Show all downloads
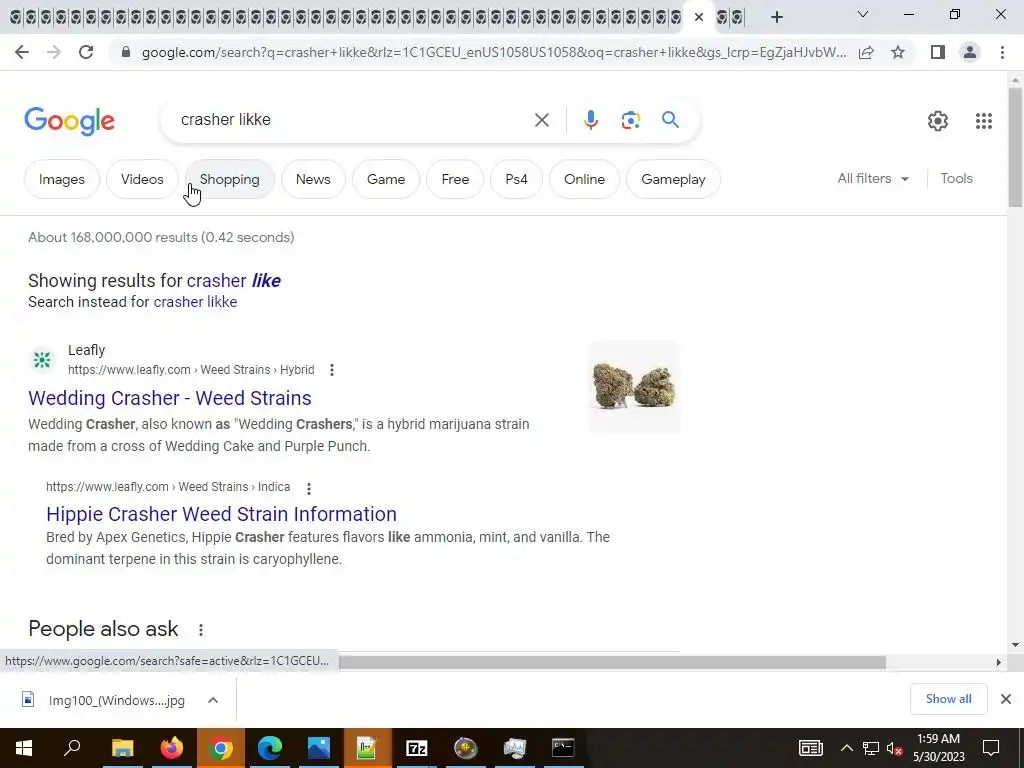The image size is (1024, 768). [x=948, y=699]
